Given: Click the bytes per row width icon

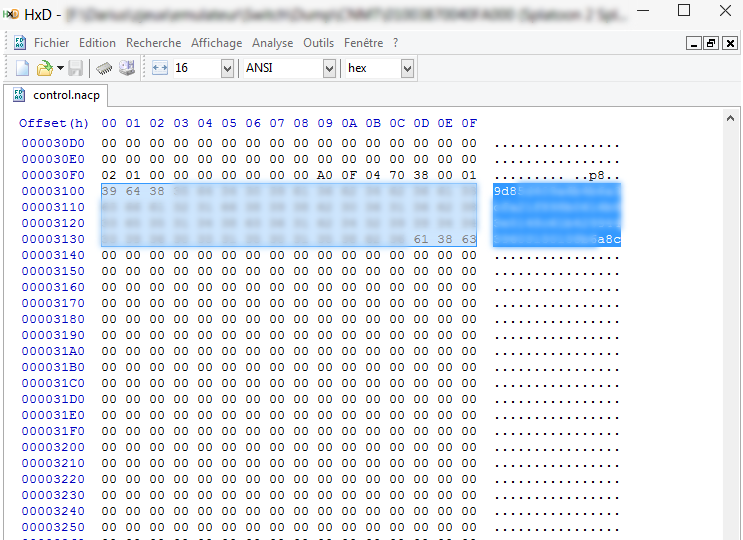Looking at the screenshot, I should 160,68.
